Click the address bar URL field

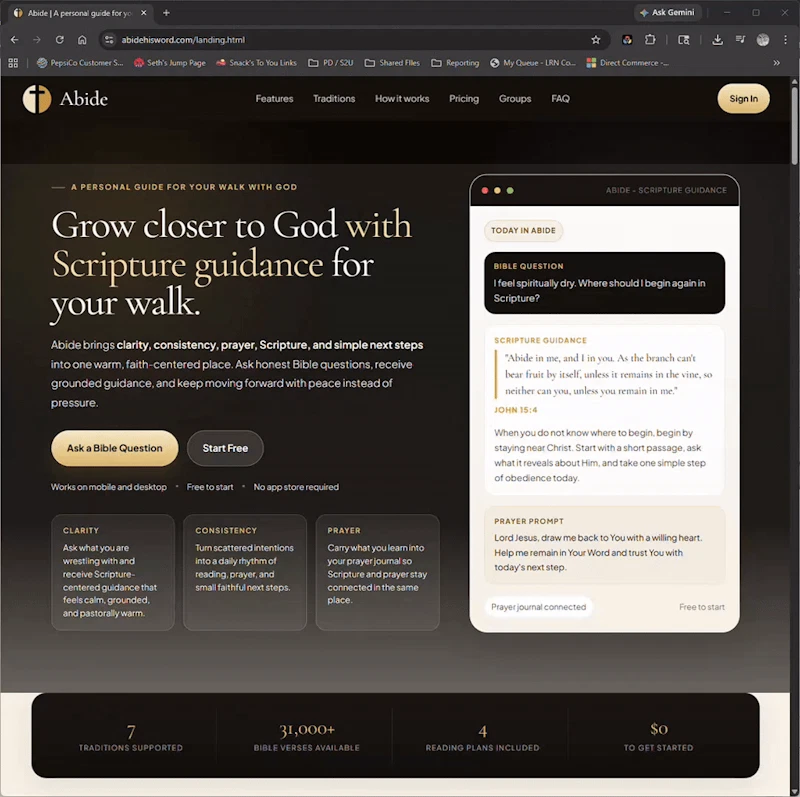click(352, 40)
